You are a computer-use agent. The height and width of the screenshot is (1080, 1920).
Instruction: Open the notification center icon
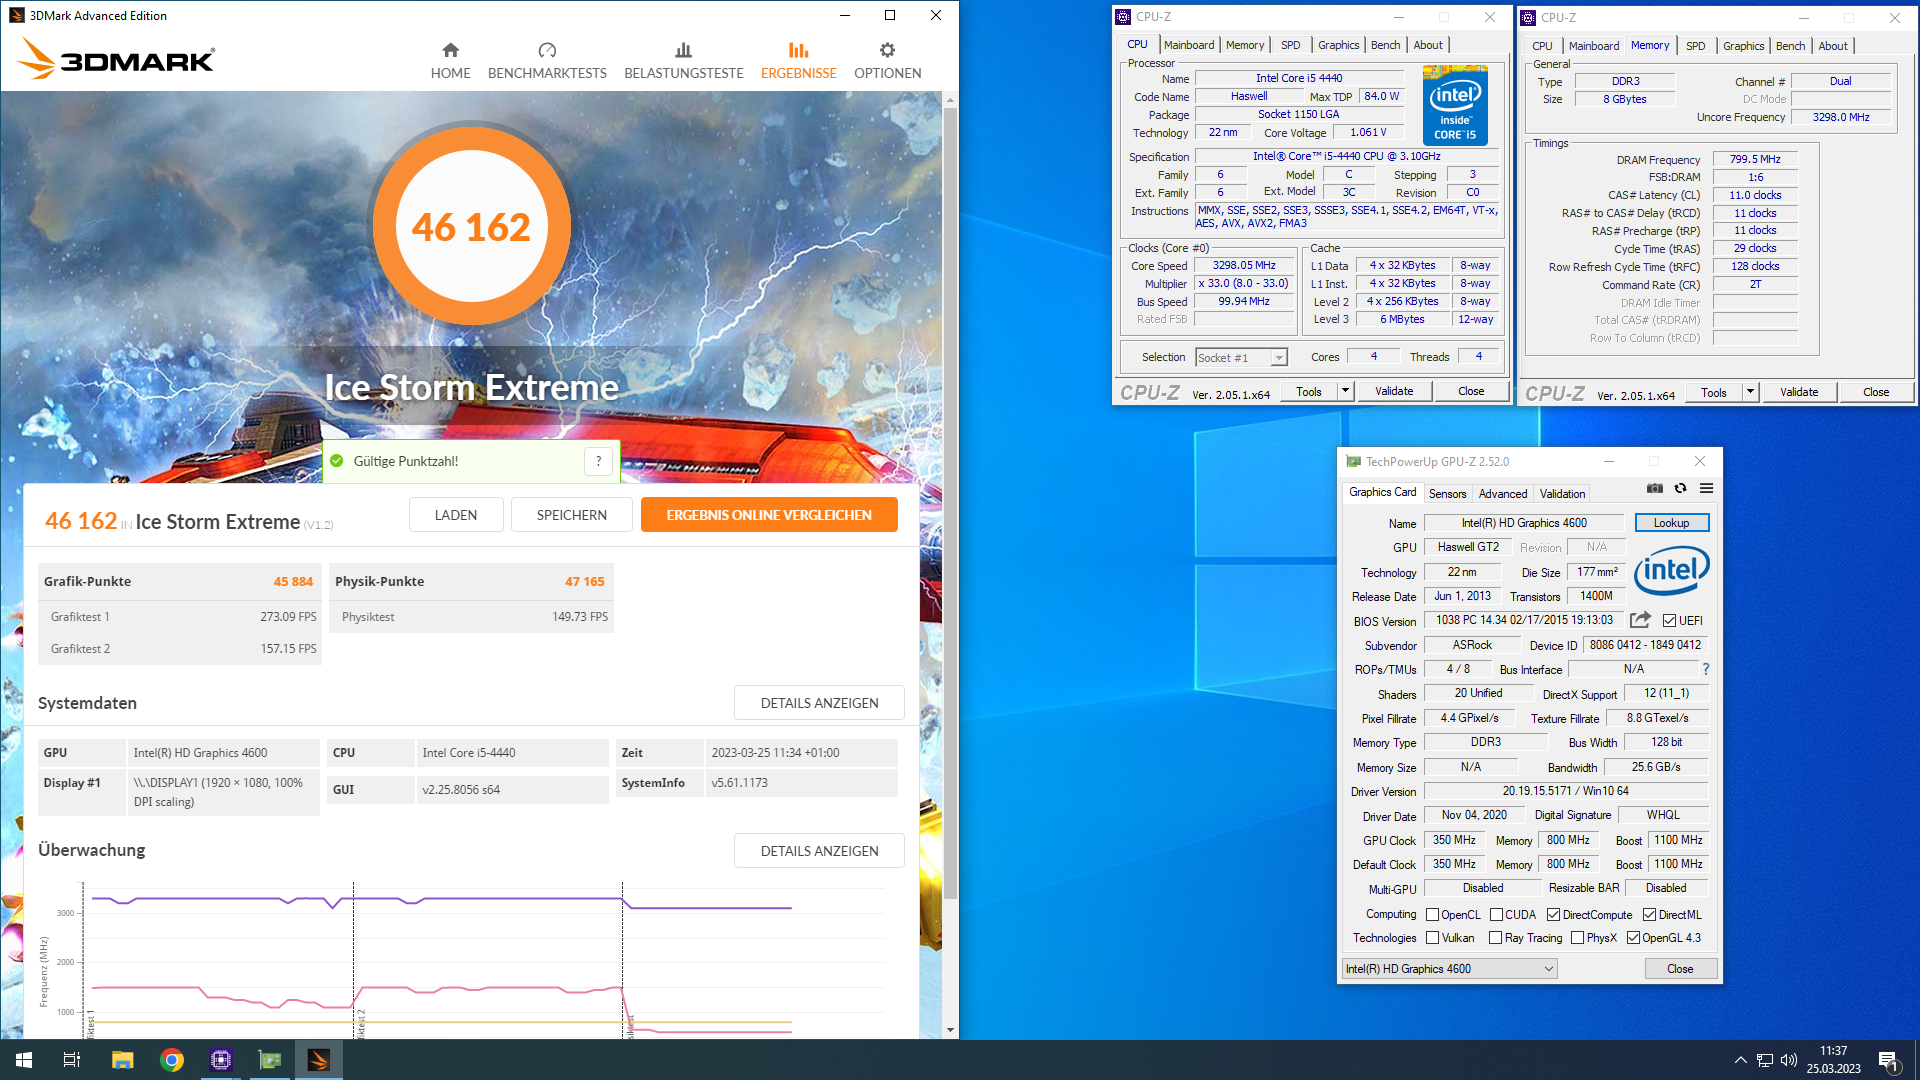coord(1888,1060)
